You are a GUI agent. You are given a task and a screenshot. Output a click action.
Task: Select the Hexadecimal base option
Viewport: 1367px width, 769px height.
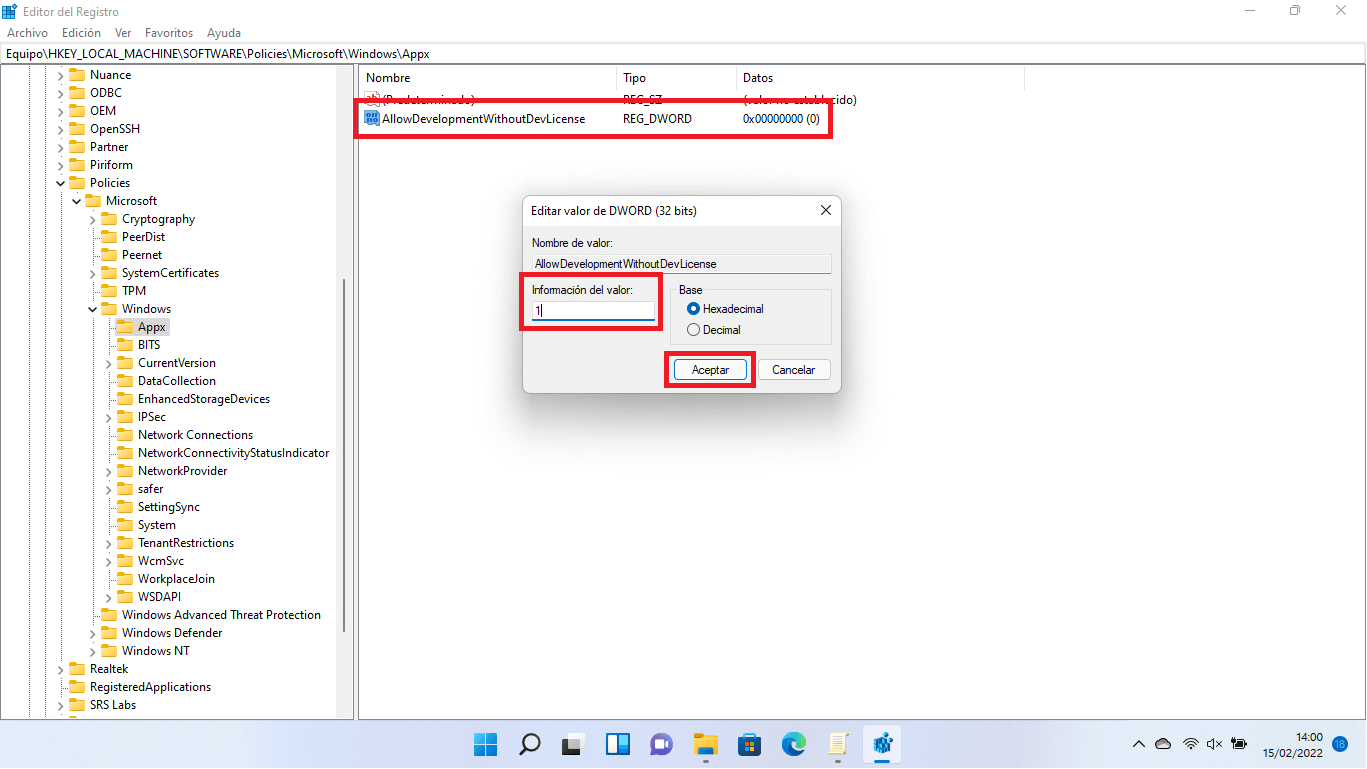[694, 309]
